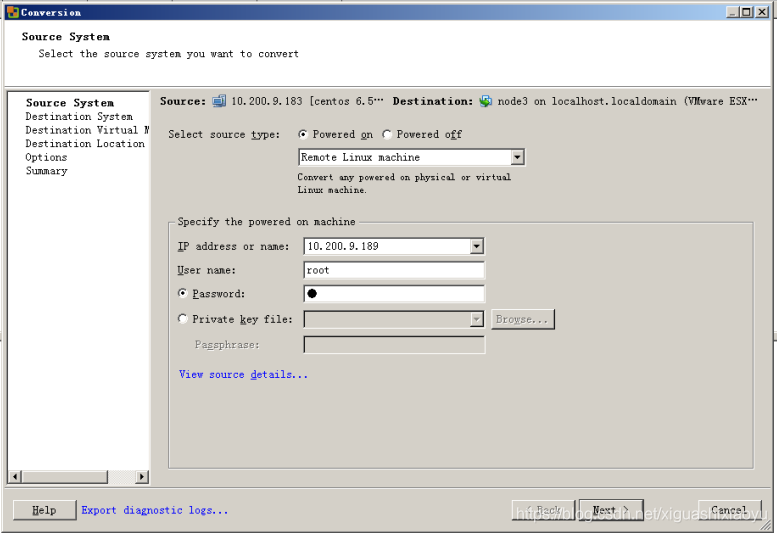Click the sidebar horizontal scrollbar thumb
The image size is (777, 533).
point(65,477)
